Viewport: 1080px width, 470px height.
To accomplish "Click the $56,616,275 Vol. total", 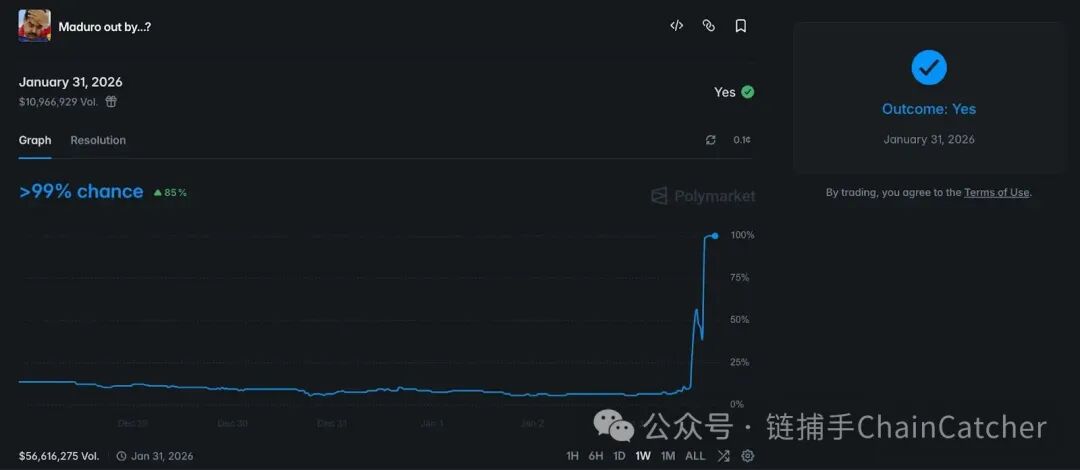I will [x=59, y=456].
